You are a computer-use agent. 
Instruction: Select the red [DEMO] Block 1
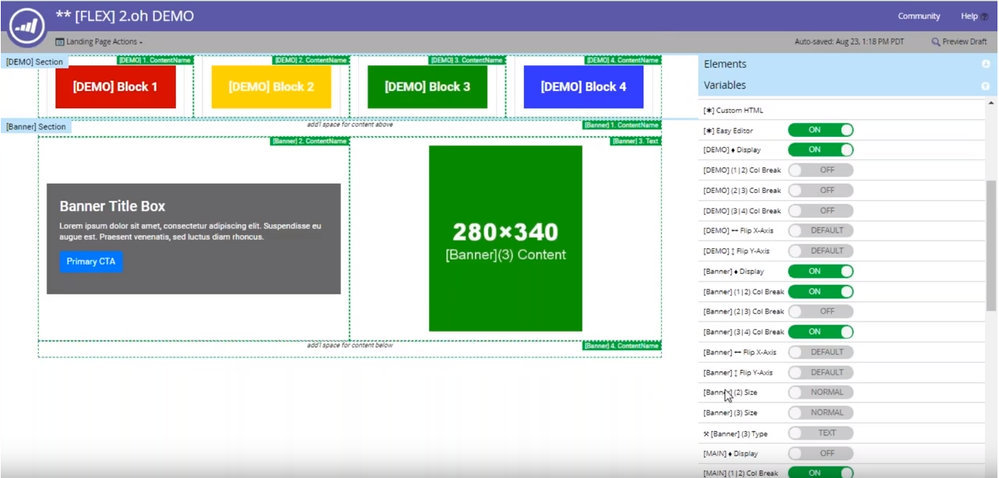[115, 87]
